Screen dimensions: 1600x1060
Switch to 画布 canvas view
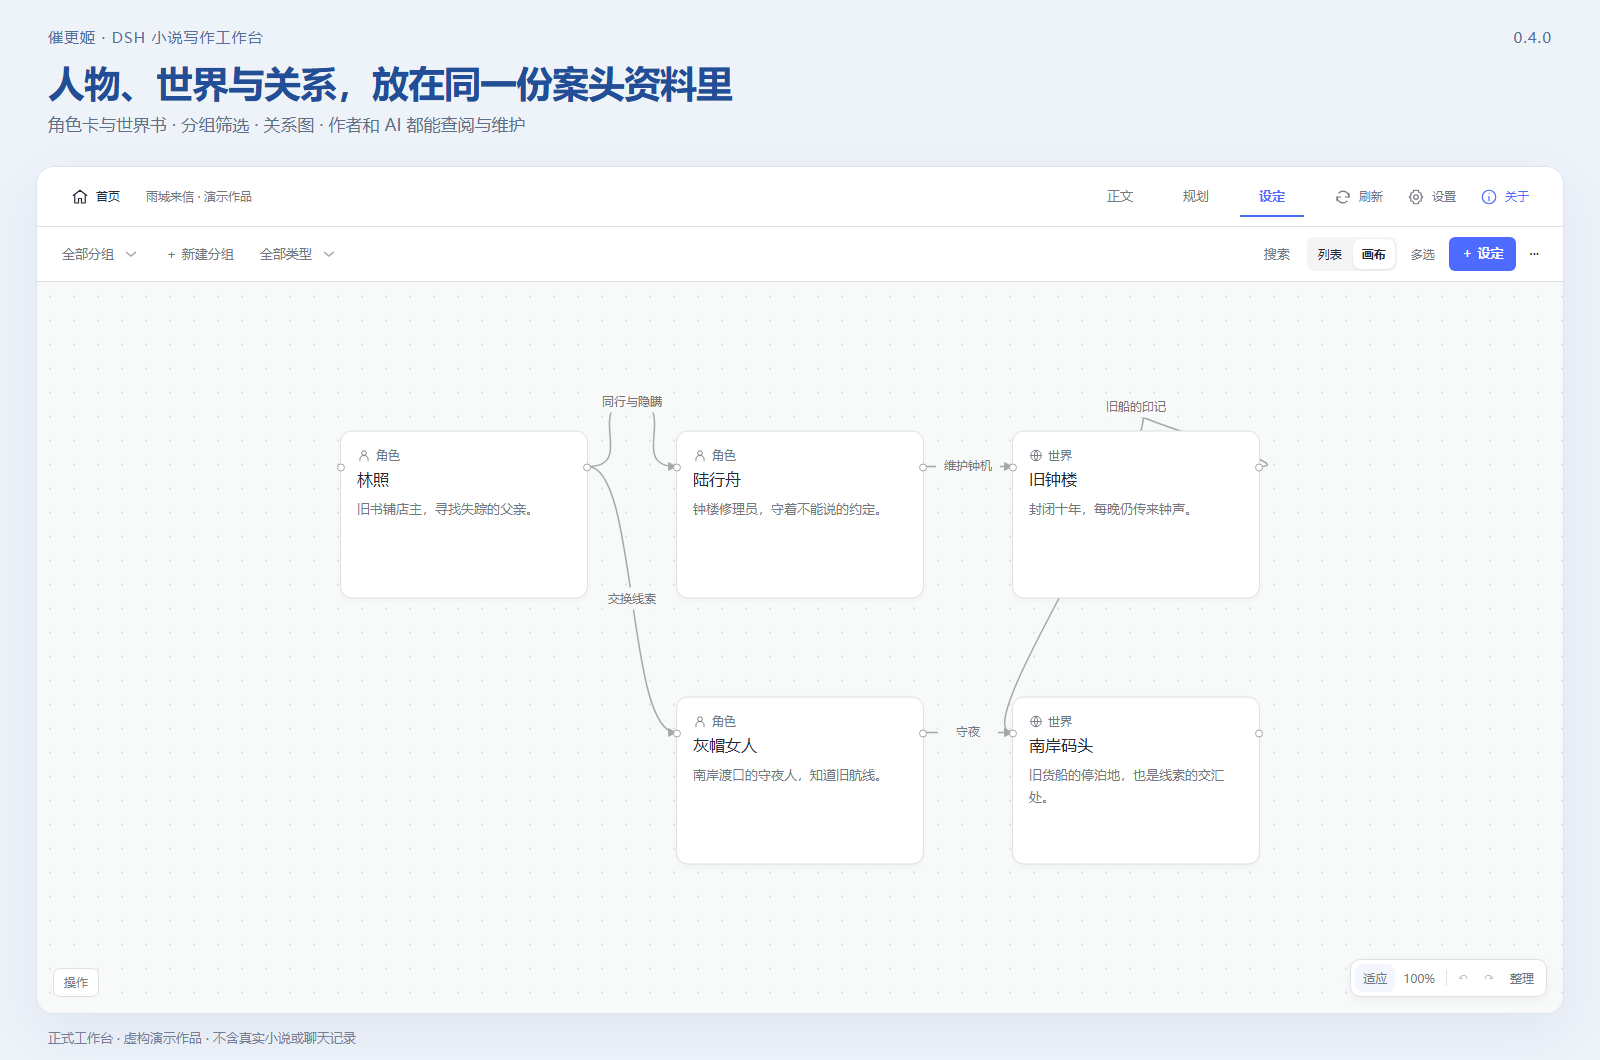(1374, 254)
